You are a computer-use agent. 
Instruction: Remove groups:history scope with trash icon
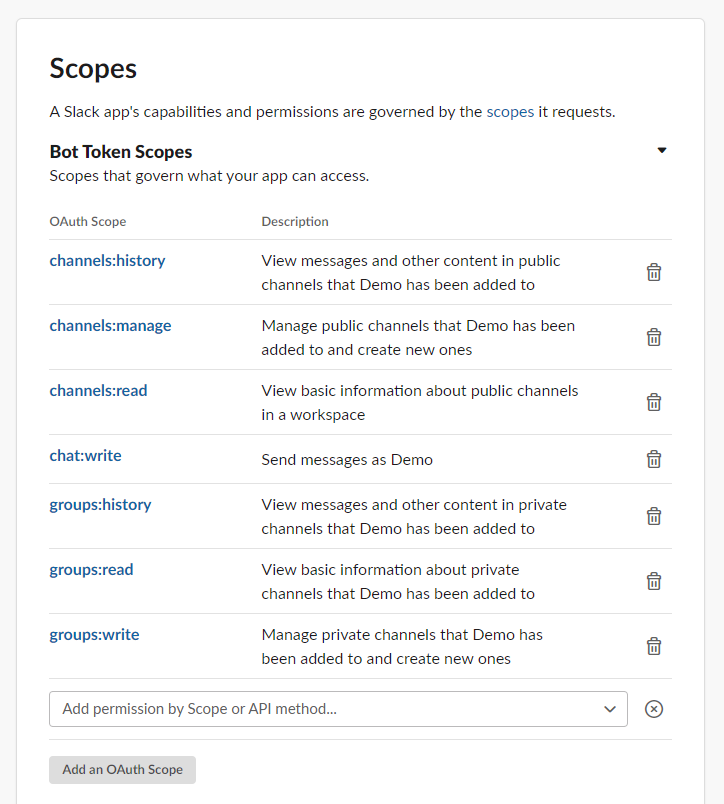(654, 516)
